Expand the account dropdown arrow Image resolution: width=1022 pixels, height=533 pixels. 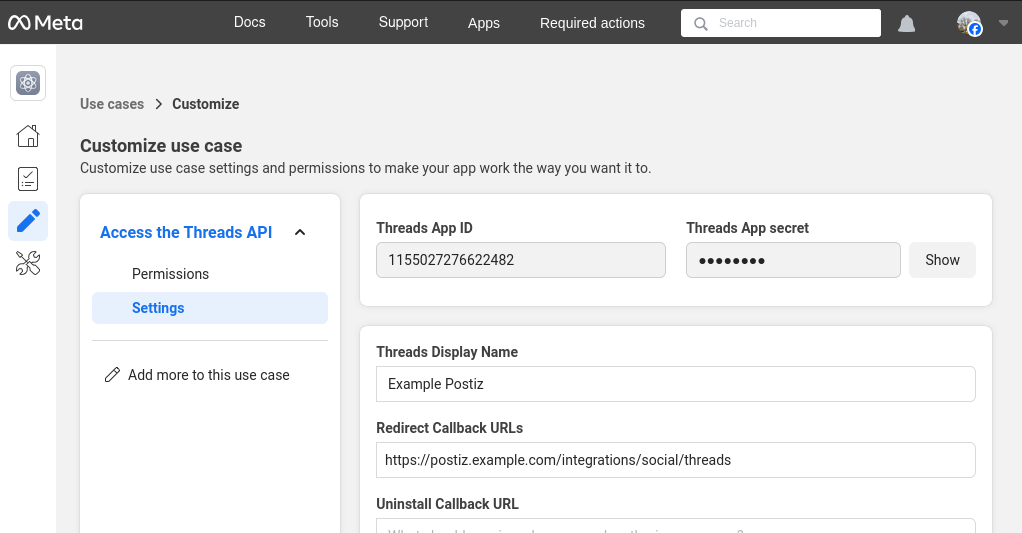[1003, 23]
